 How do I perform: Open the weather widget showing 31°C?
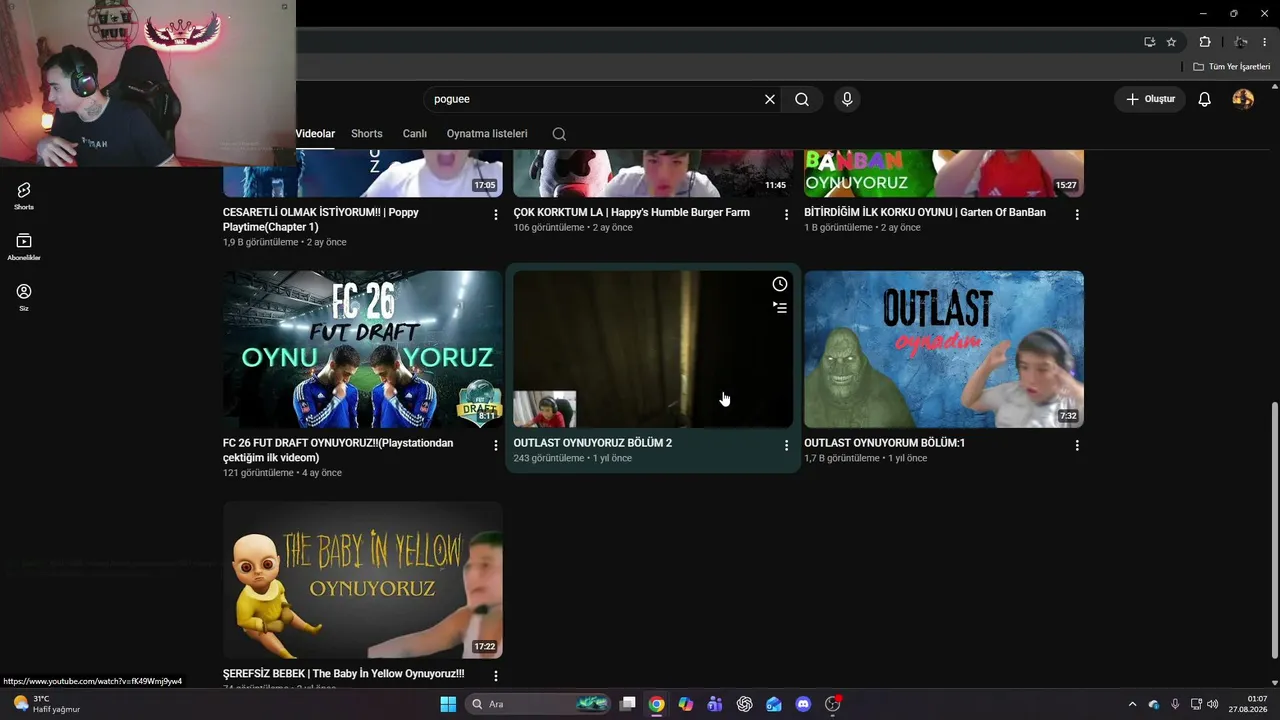tap(48, 704)
